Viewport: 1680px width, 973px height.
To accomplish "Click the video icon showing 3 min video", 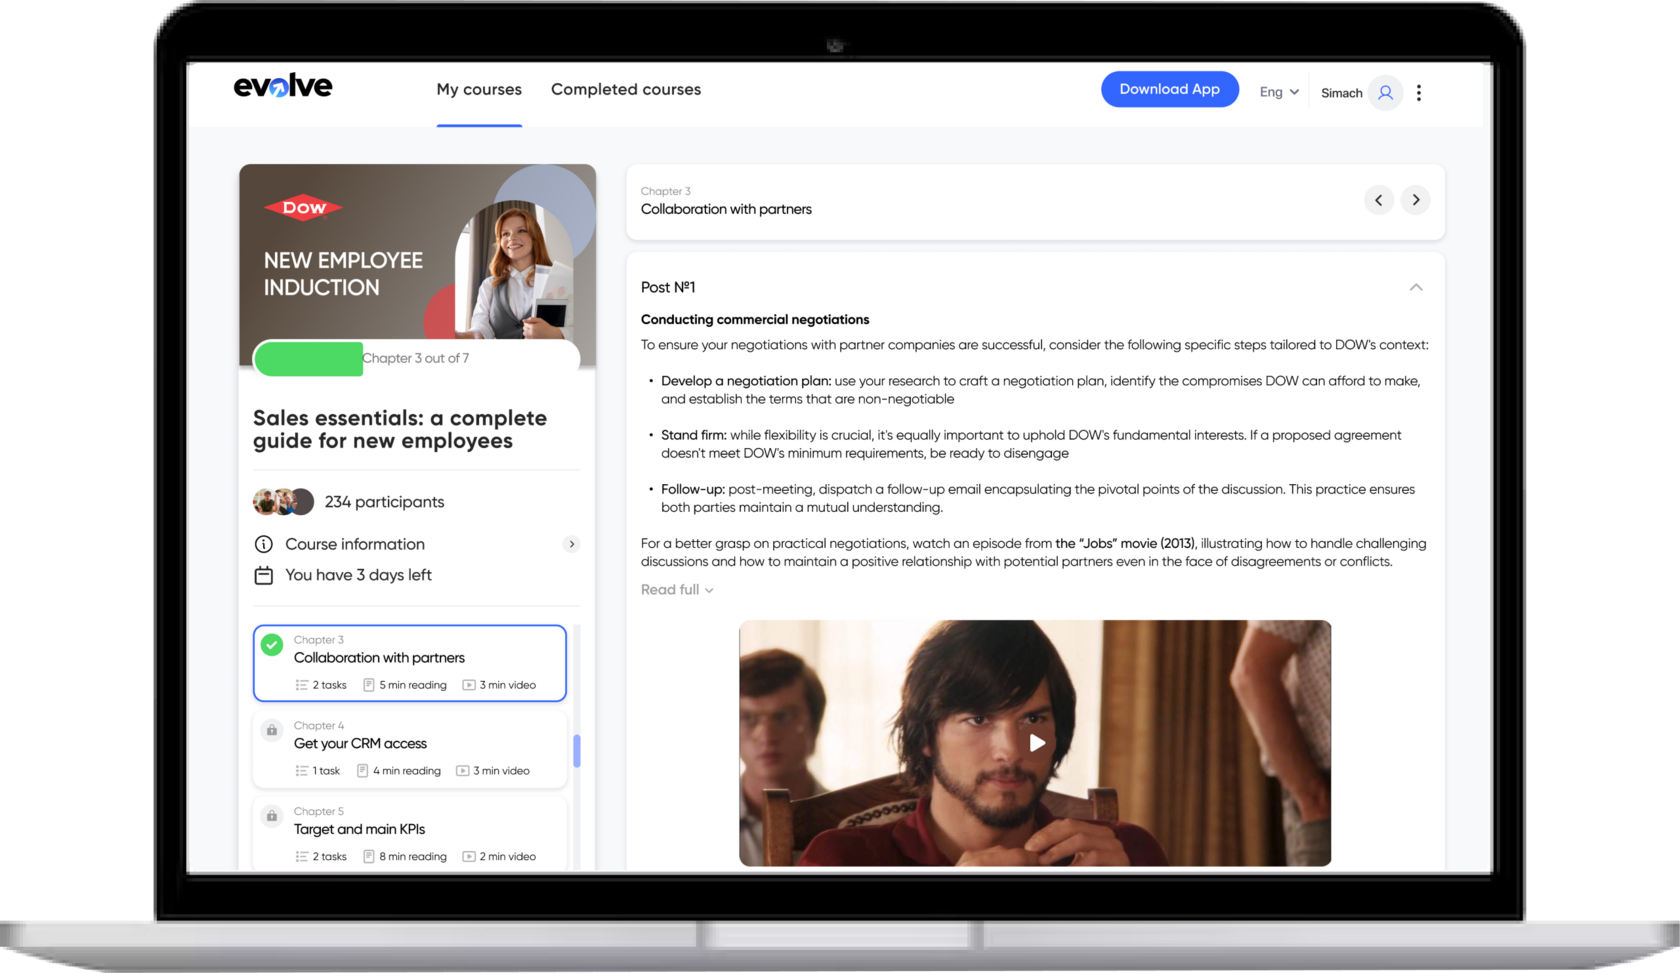I will click(x=468, y=685).
